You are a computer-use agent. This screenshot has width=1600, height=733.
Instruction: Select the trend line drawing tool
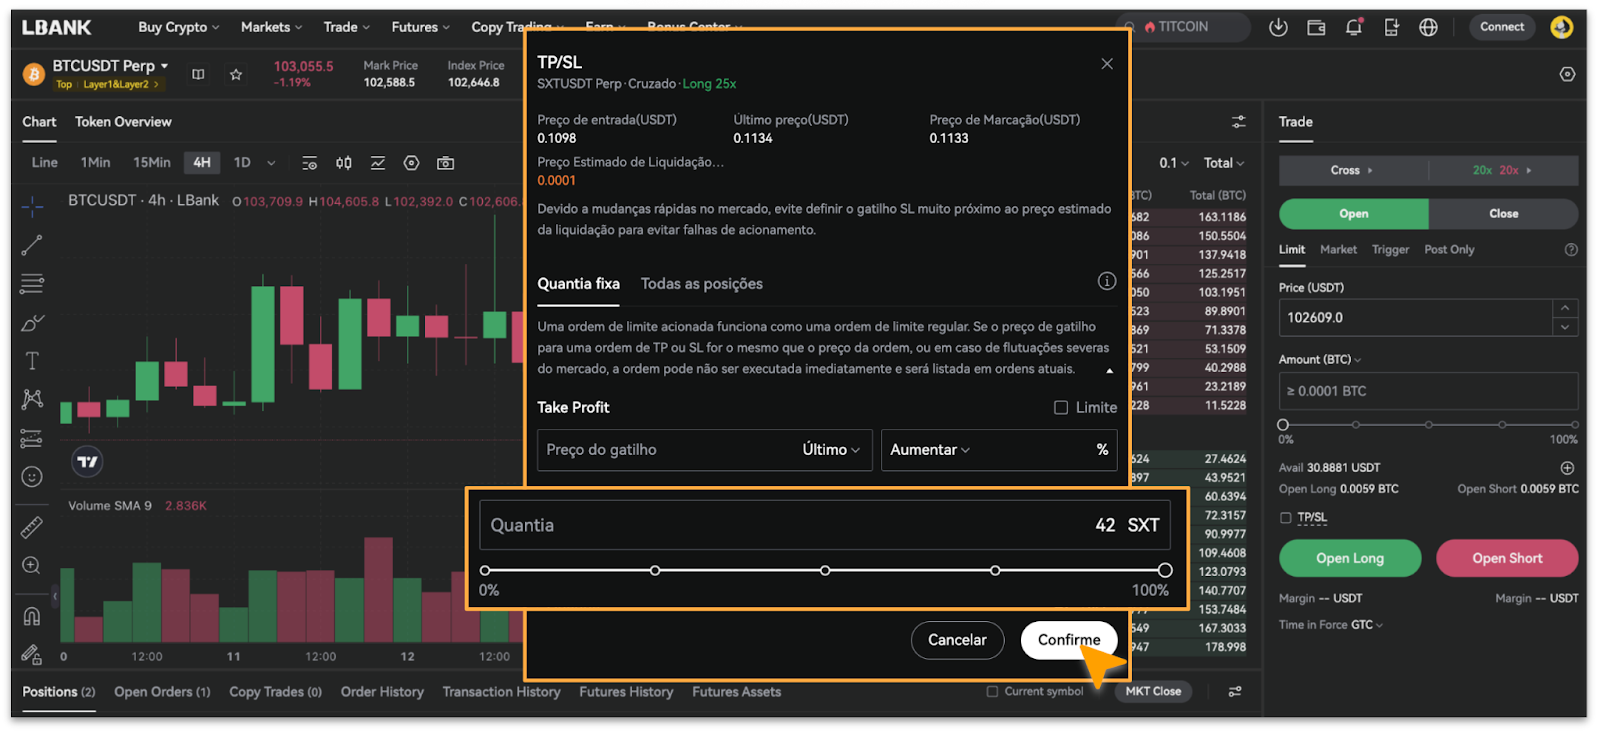pos(32,245)
